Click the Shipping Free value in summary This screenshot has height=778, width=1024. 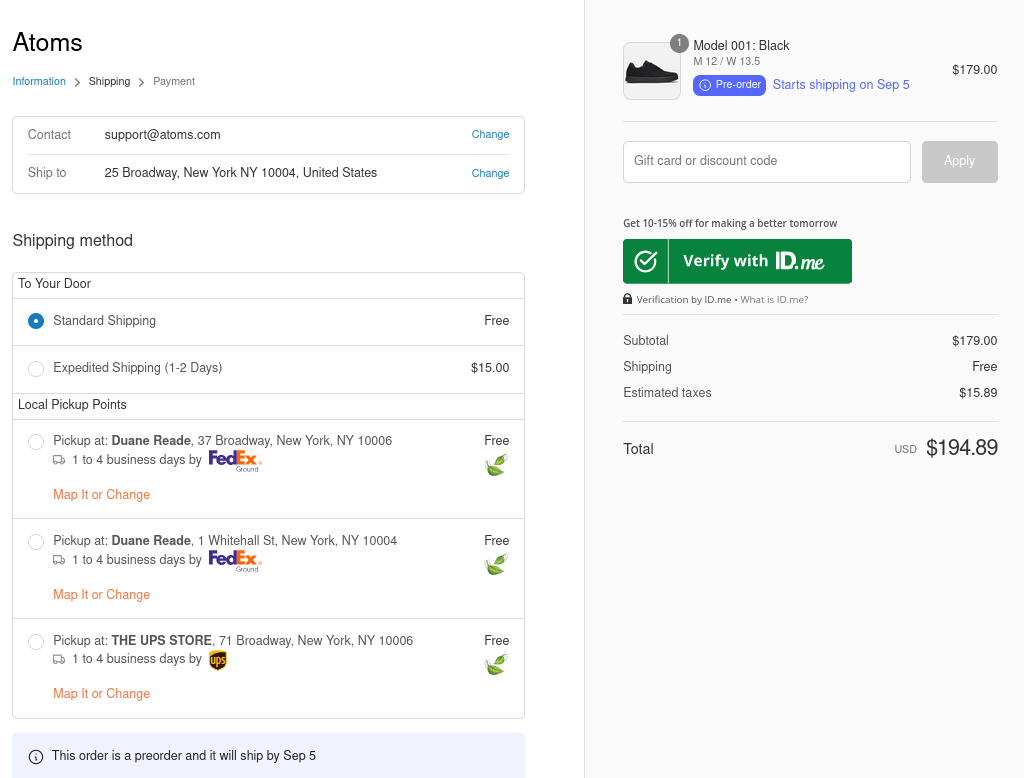coord(984,366)
